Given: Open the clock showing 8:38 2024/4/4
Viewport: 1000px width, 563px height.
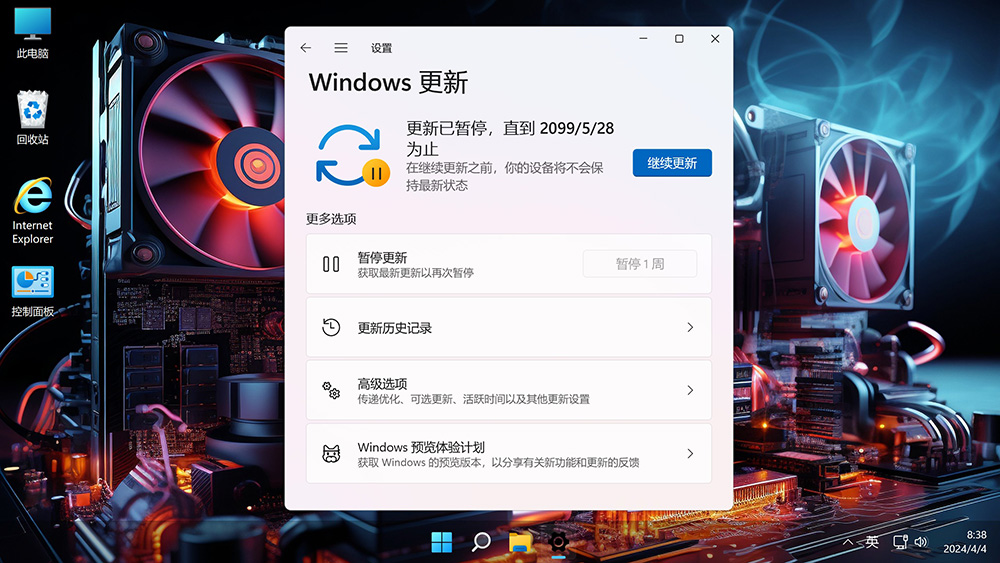Looking at the screenshot, I should (x=965, y=541).
